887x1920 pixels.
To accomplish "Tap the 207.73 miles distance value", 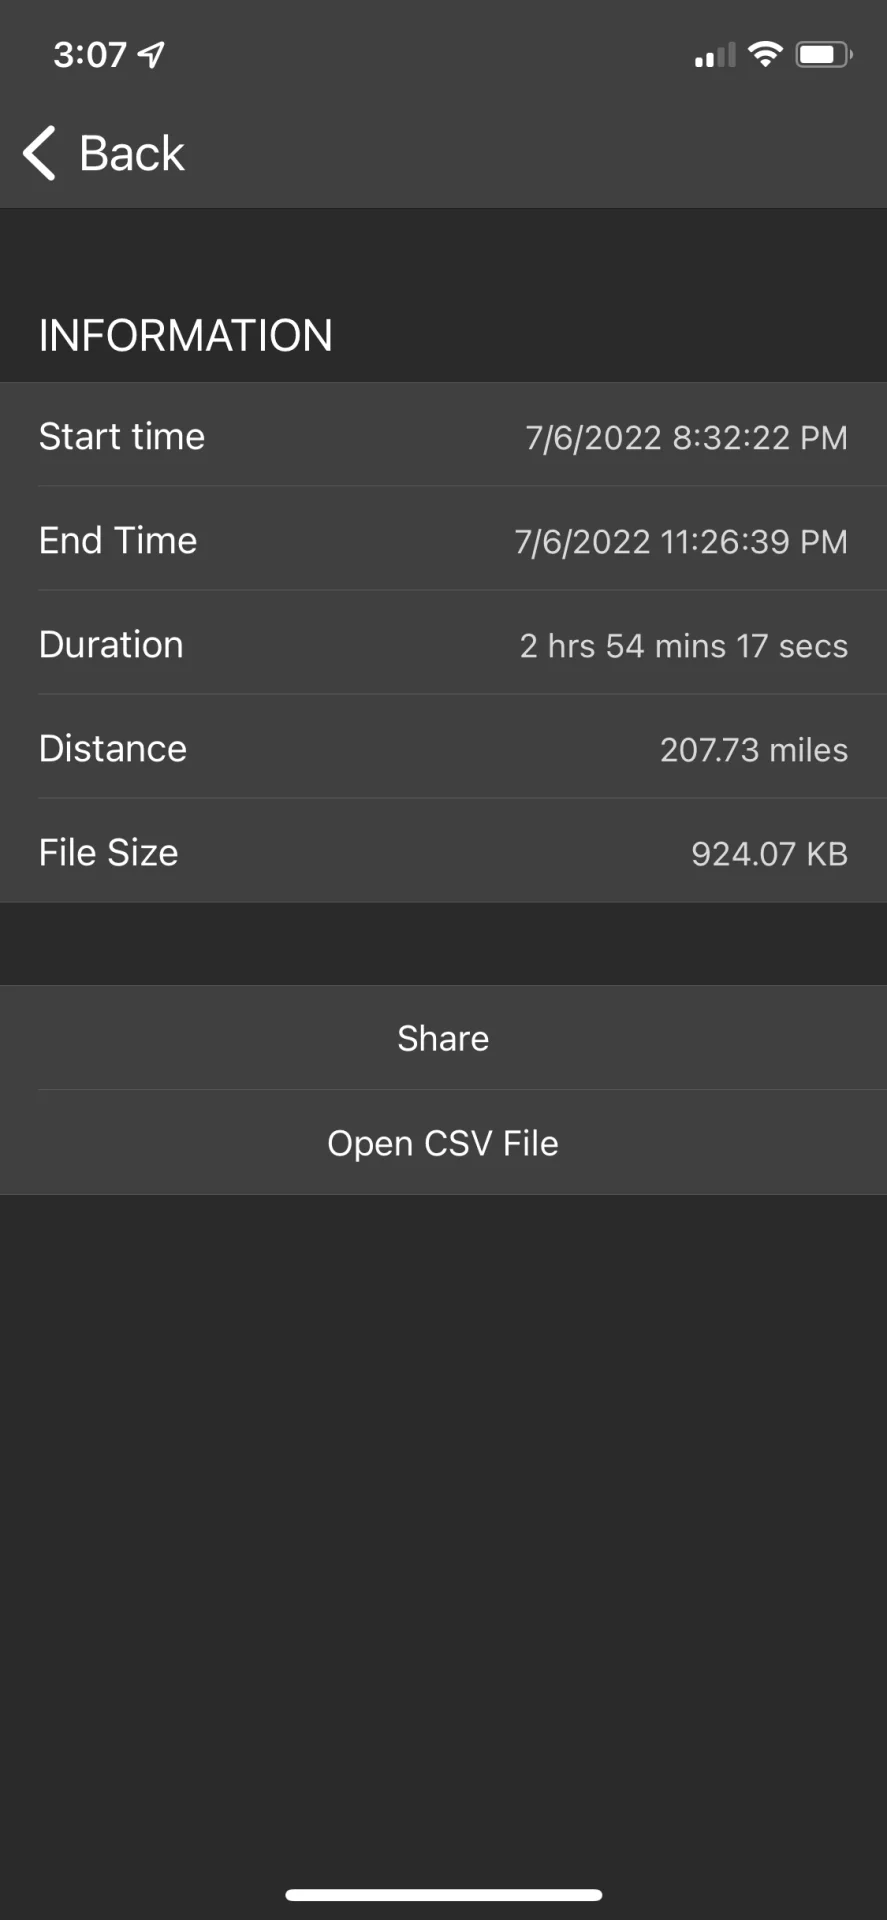I will (754, 749).
